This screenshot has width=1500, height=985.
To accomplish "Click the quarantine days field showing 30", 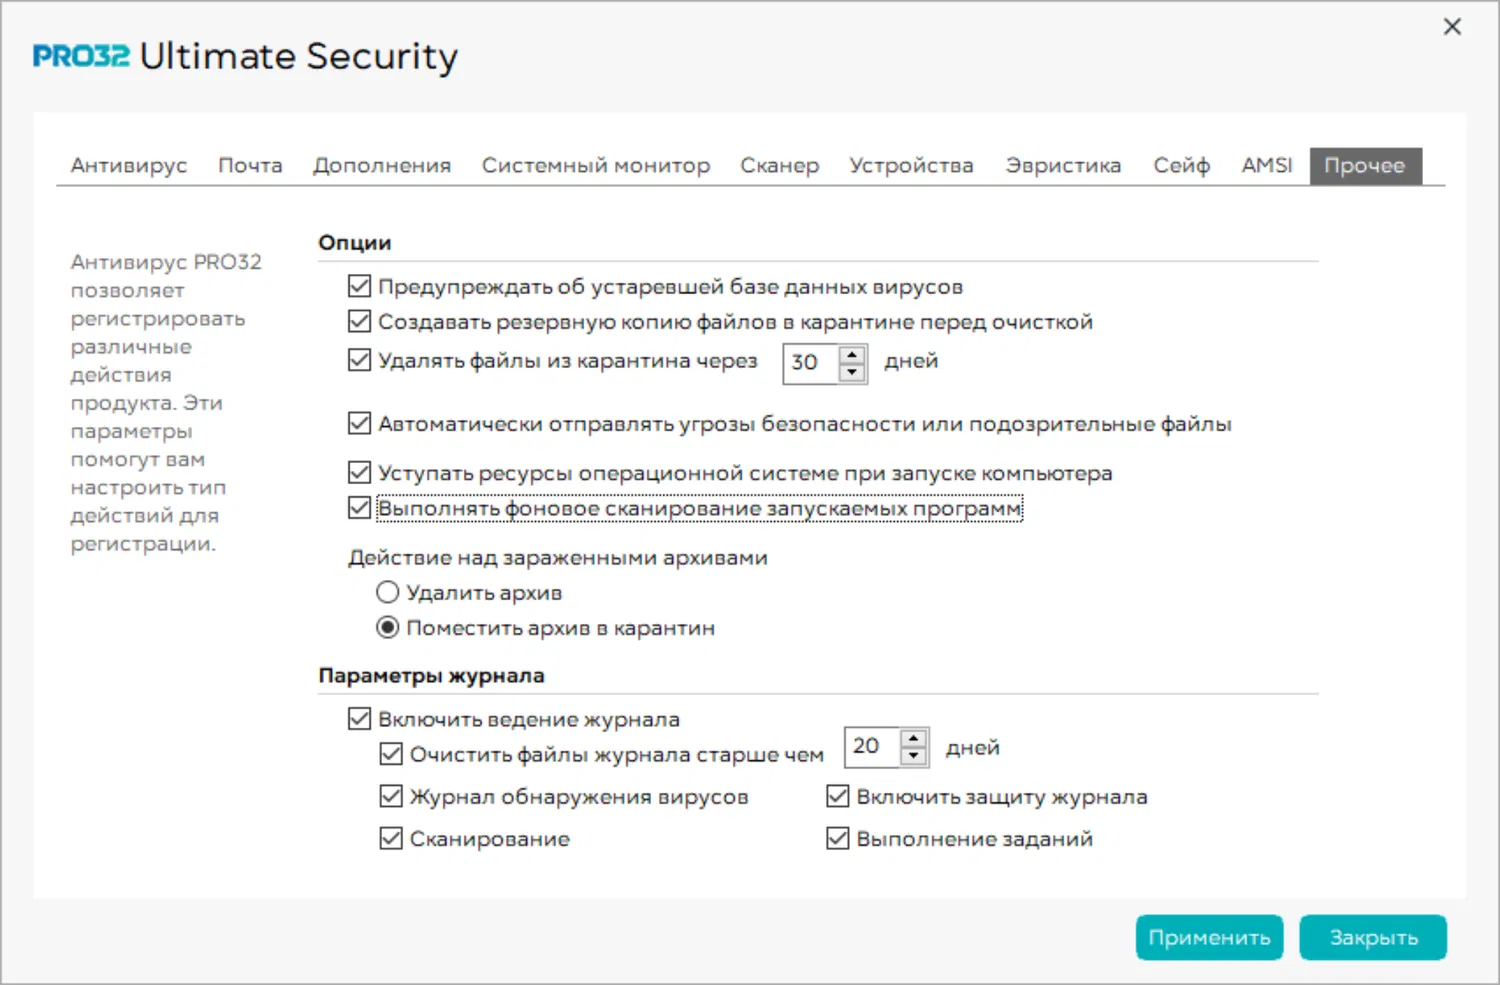I will (x=809, y=363).
